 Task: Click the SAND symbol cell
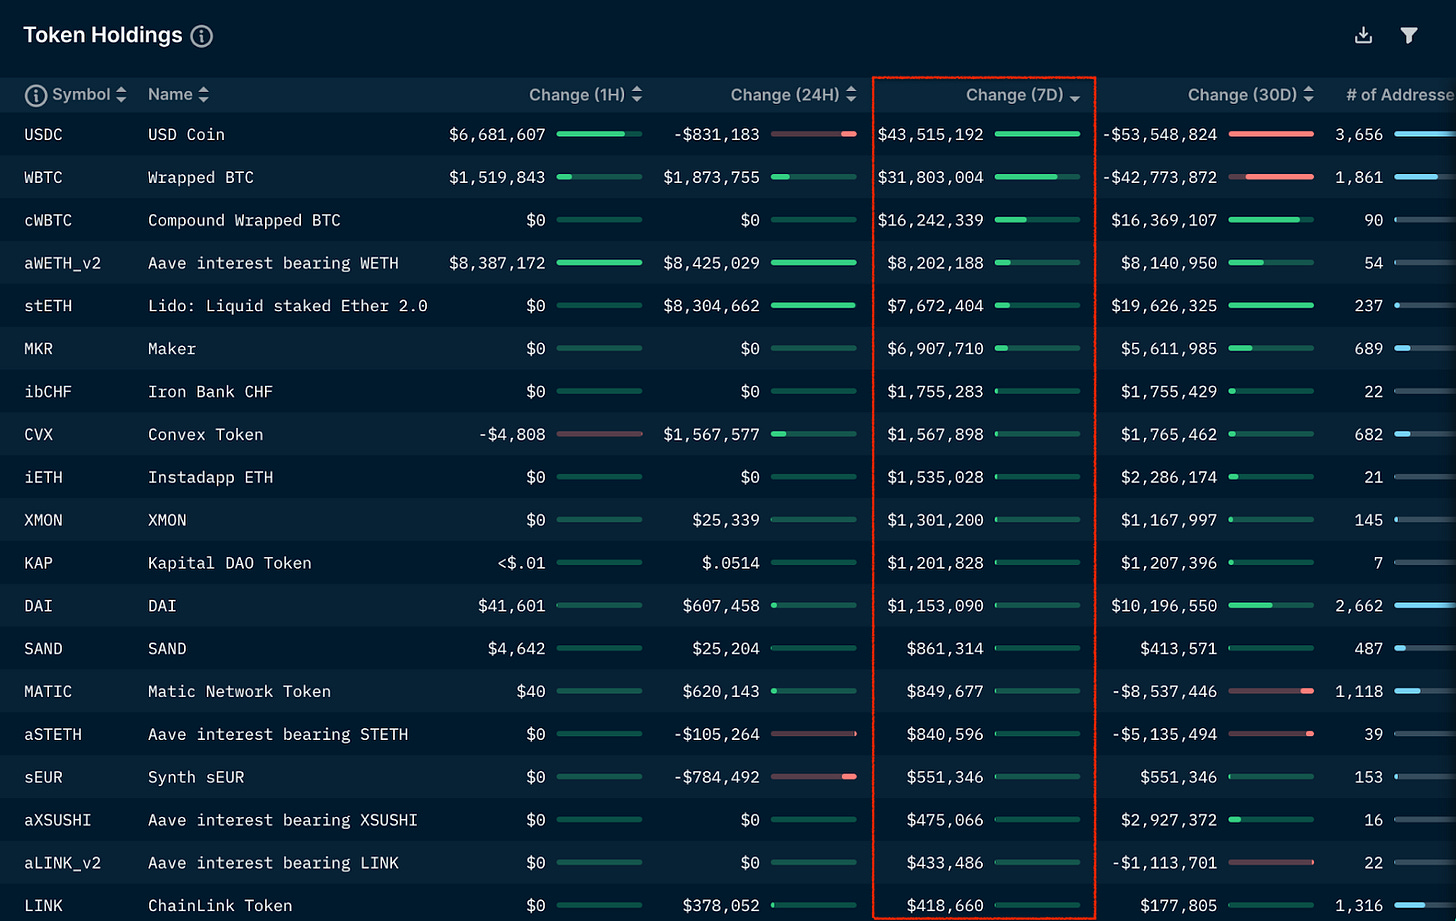point(43,649)
